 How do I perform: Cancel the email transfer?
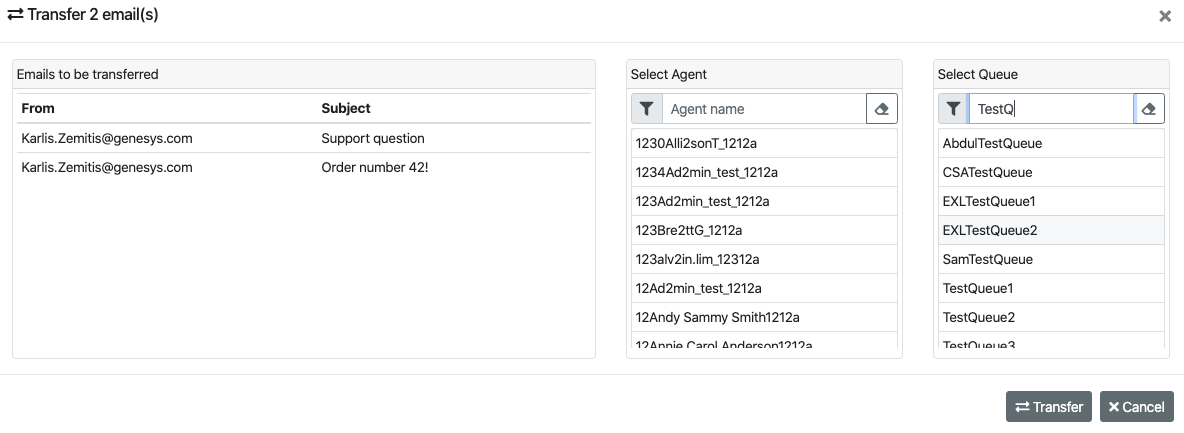[1136, 407]
